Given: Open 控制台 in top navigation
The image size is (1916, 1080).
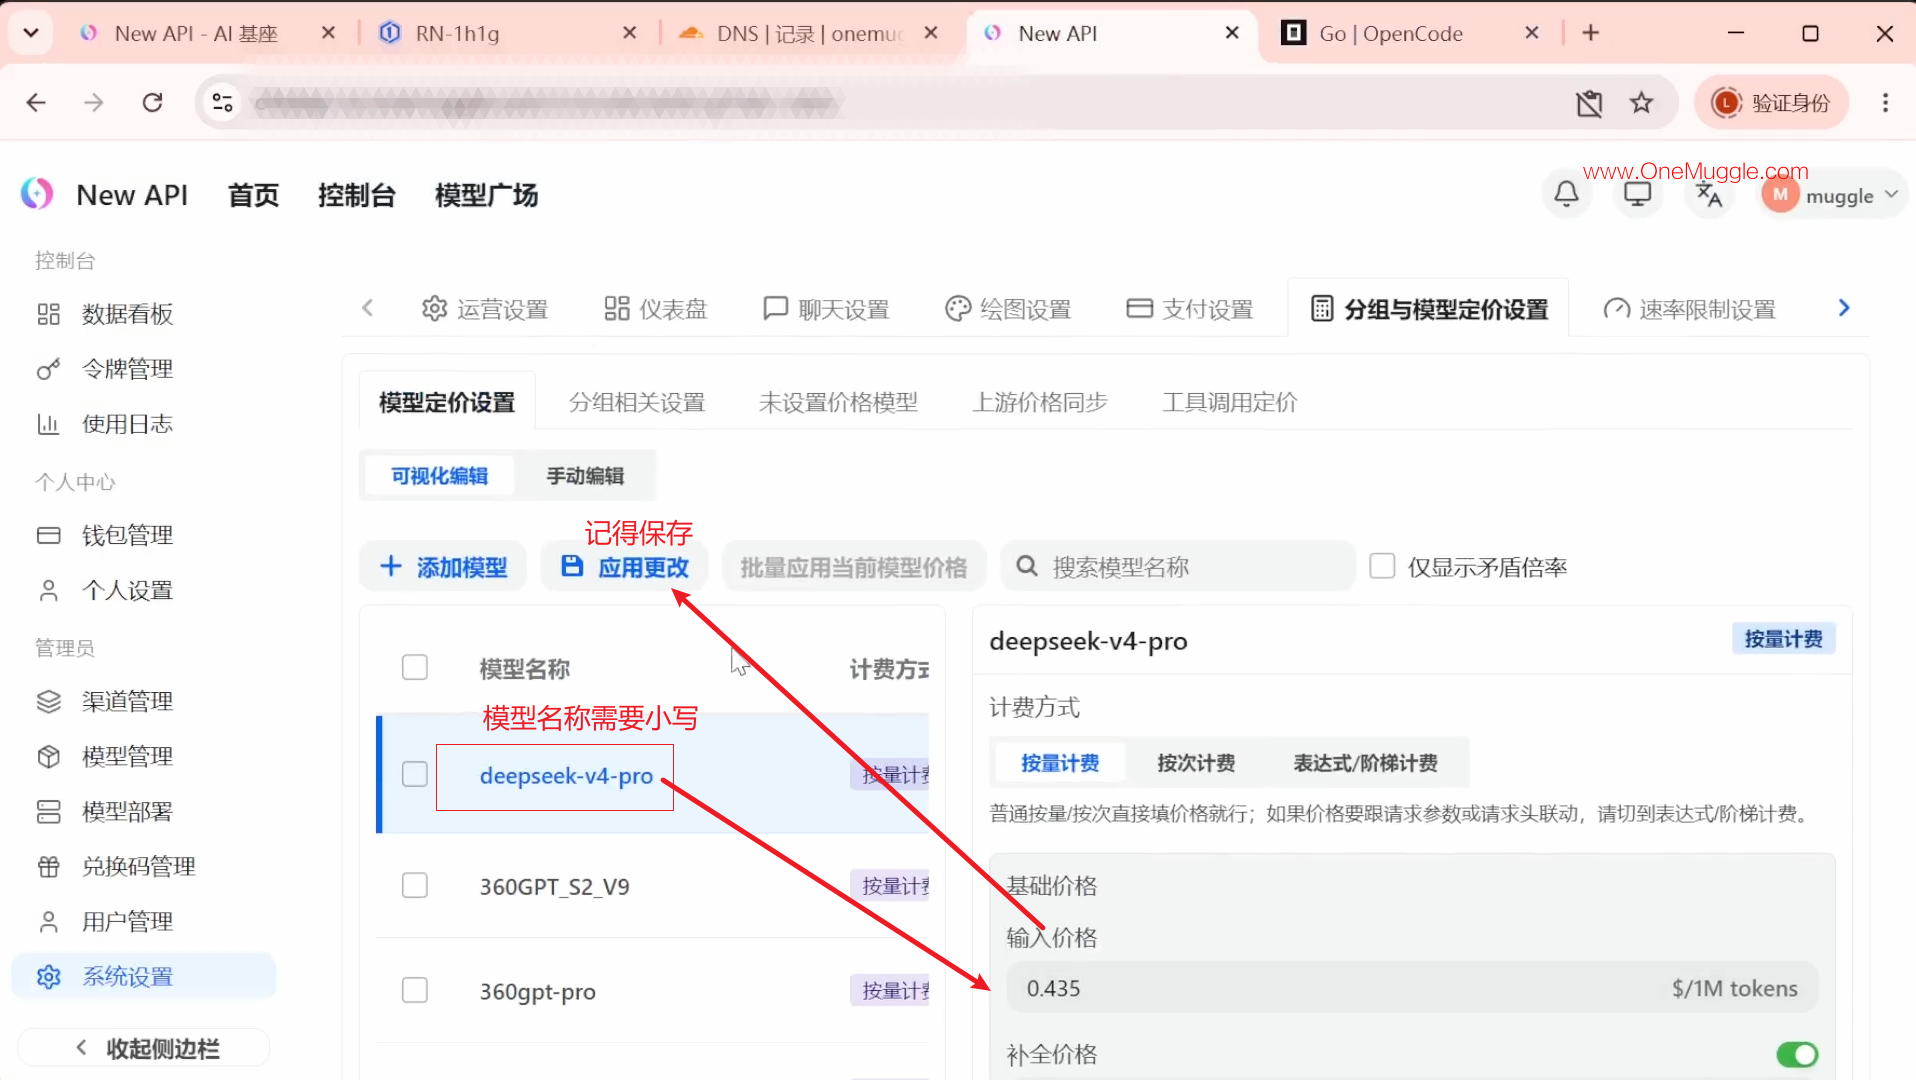Looking at the screenshot, I should pos(356,195).
